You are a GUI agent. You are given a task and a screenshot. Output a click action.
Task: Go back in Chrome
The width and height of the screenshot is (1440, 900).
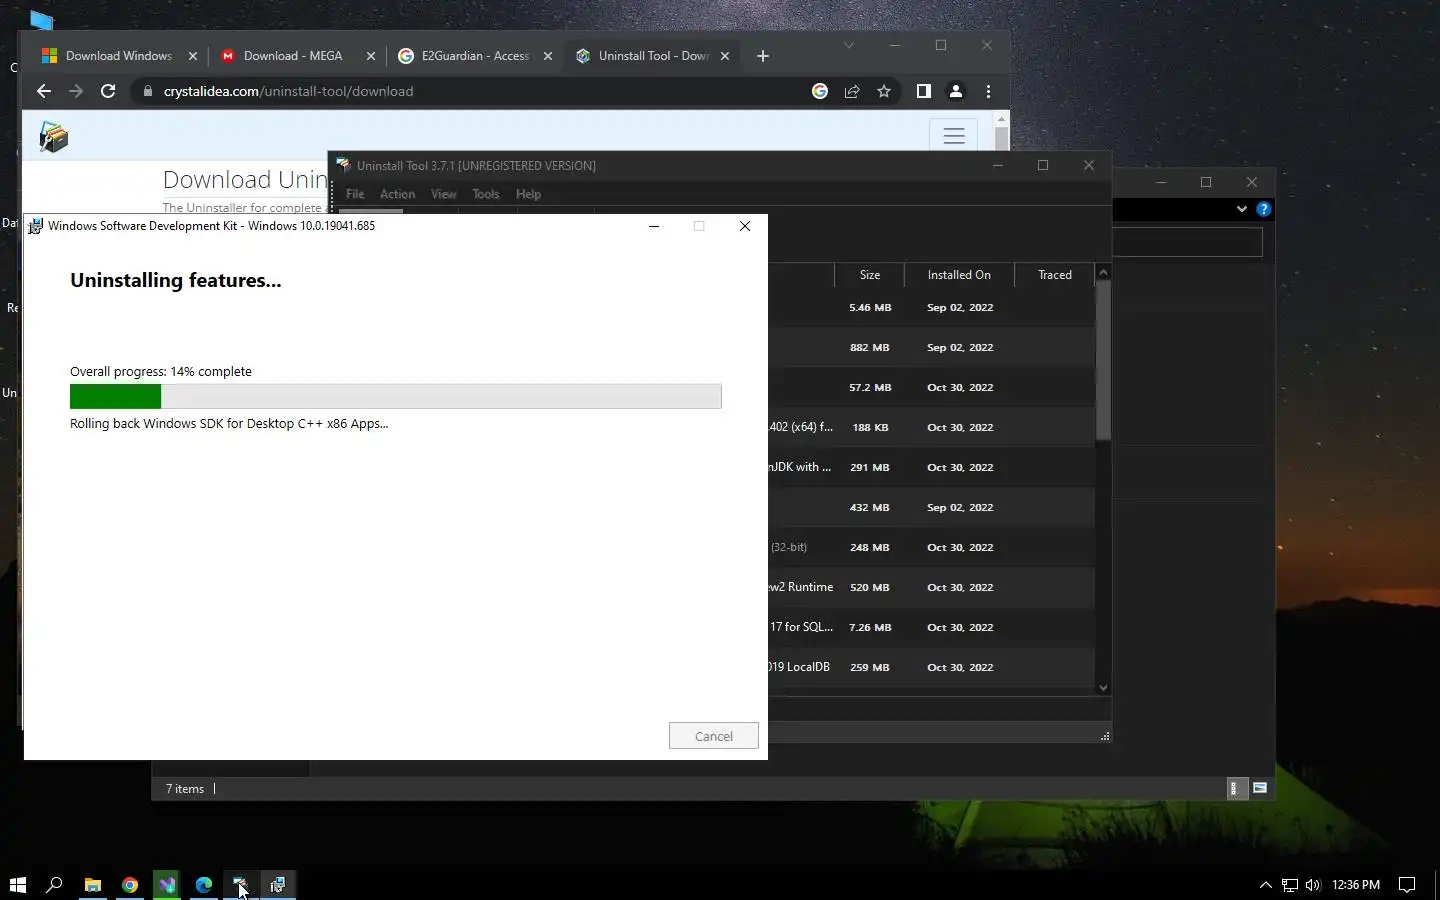[x=43, y=91]
